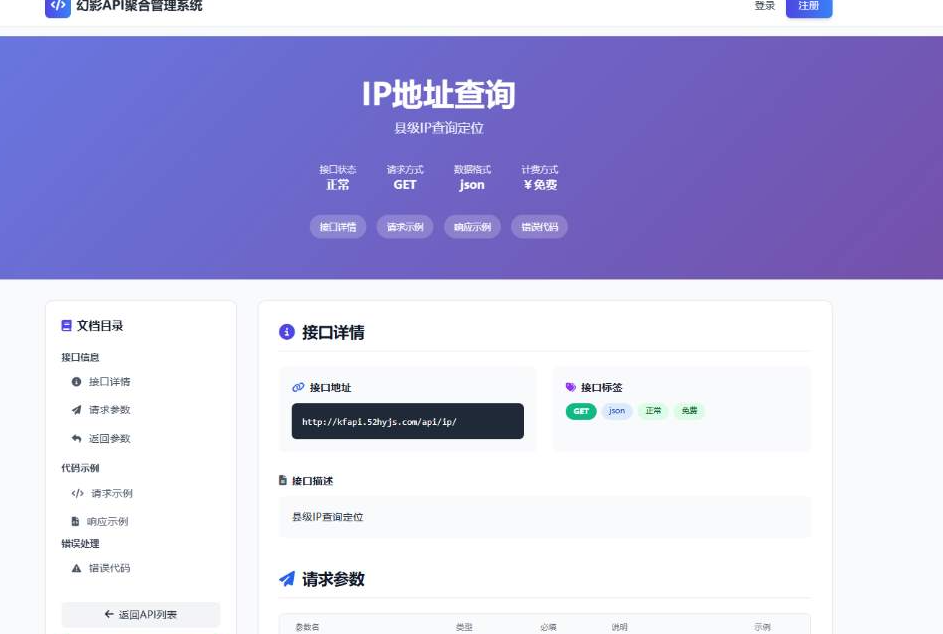This screenshot has height=634, width=943.
Task: Click the API URL code box
Action: click(x=408, y=421)
